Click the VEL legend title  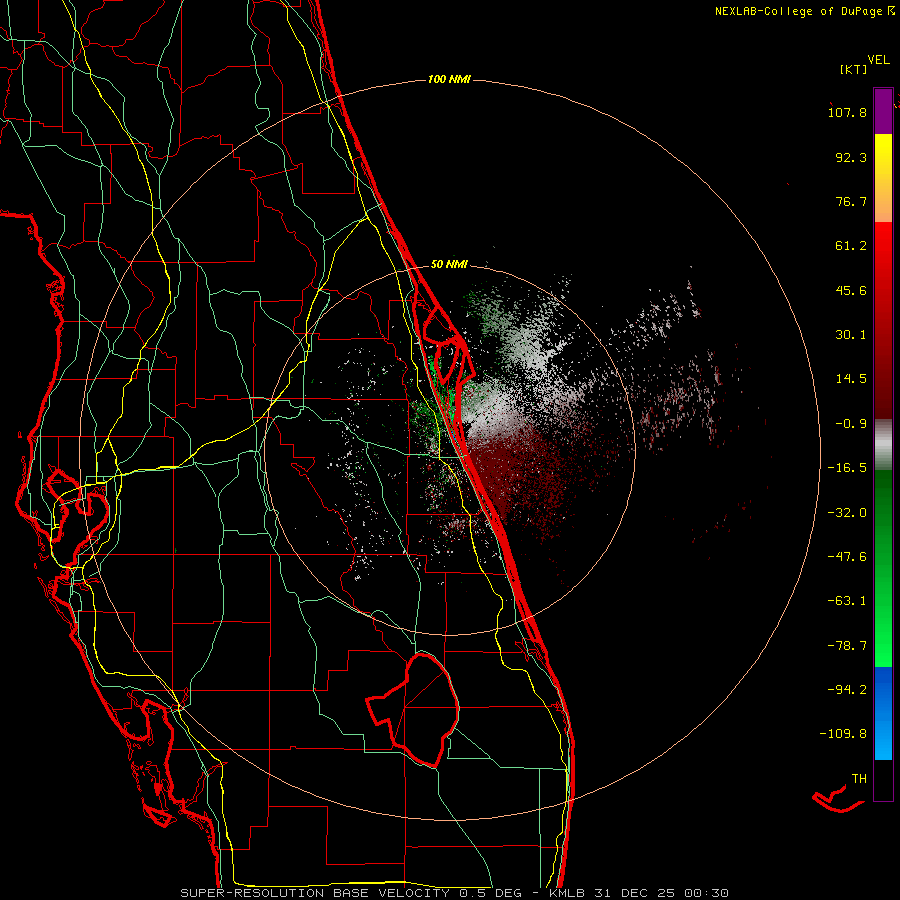[878, 60]
